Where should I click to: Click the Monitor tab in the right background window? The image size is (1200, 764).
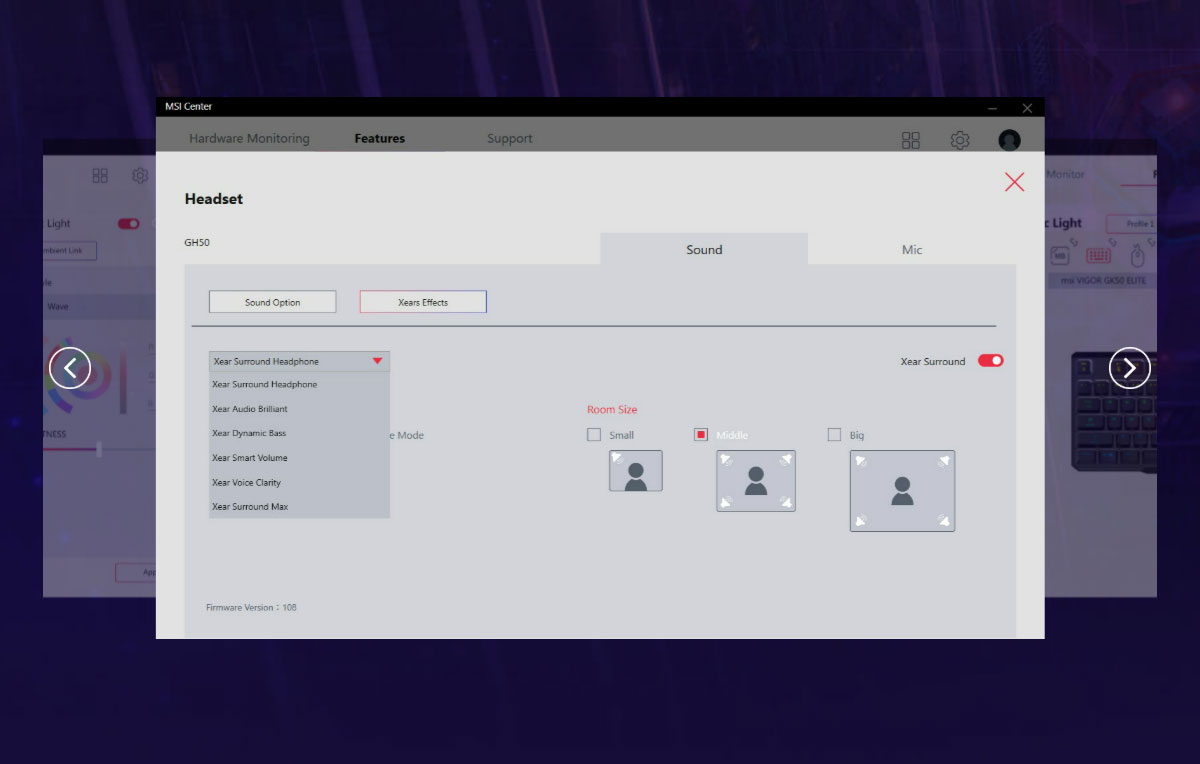point(1065,175)
